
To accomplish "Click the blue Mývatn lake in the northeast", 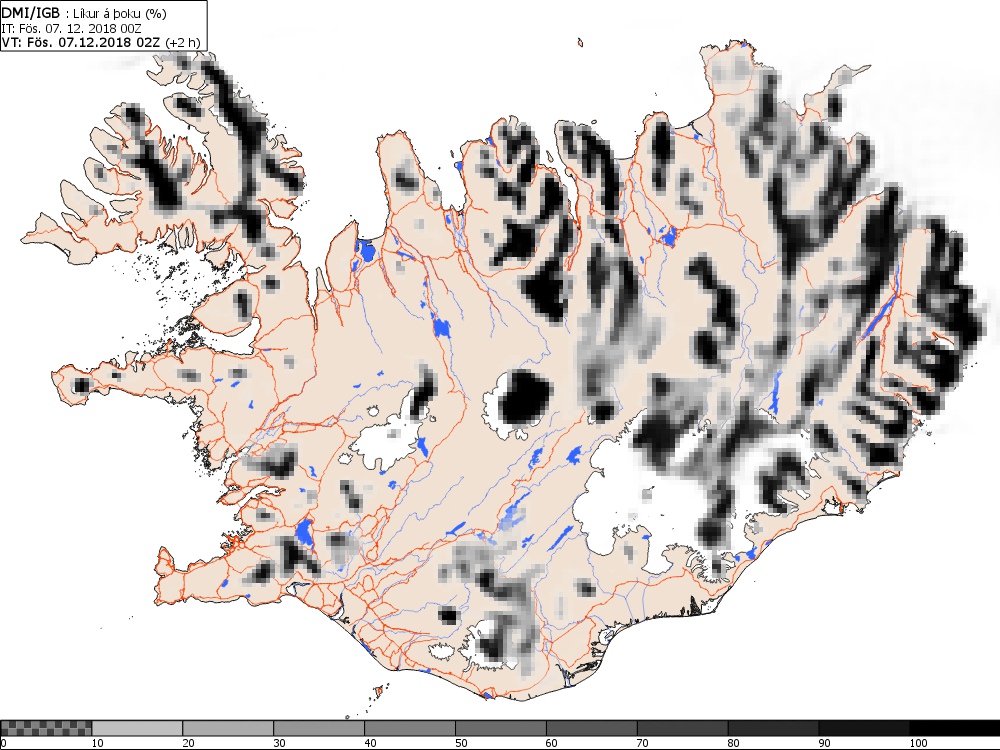I will pos(669,237).
